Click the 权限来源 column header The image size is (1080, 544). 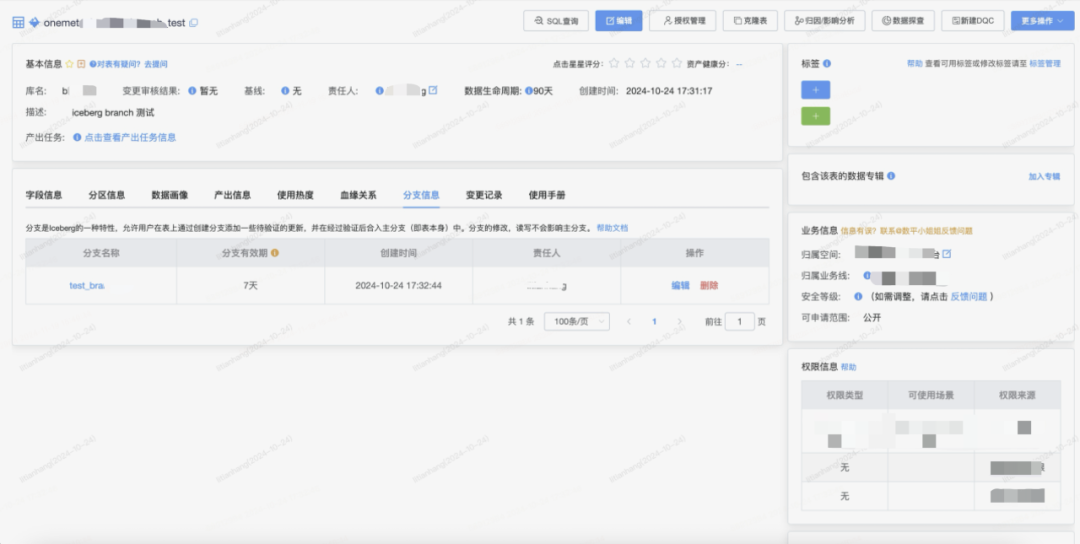click(x=1017, y=396)
